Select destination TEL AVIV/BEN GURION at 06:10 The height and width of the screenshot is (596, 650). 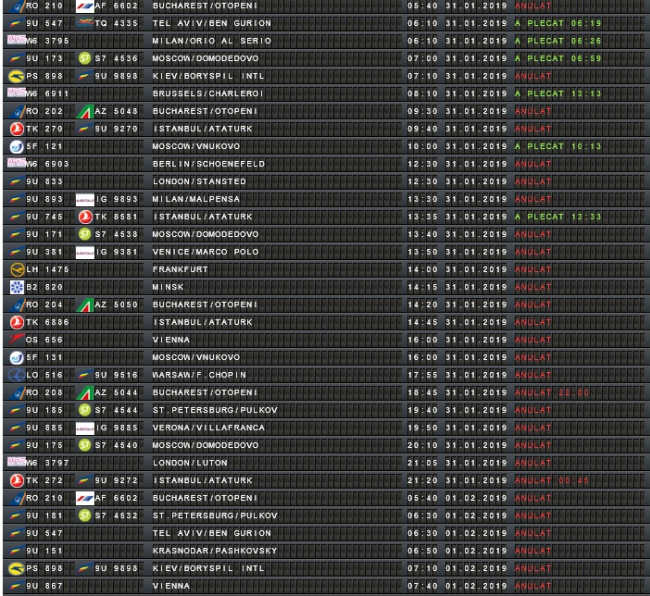[212, 24]
